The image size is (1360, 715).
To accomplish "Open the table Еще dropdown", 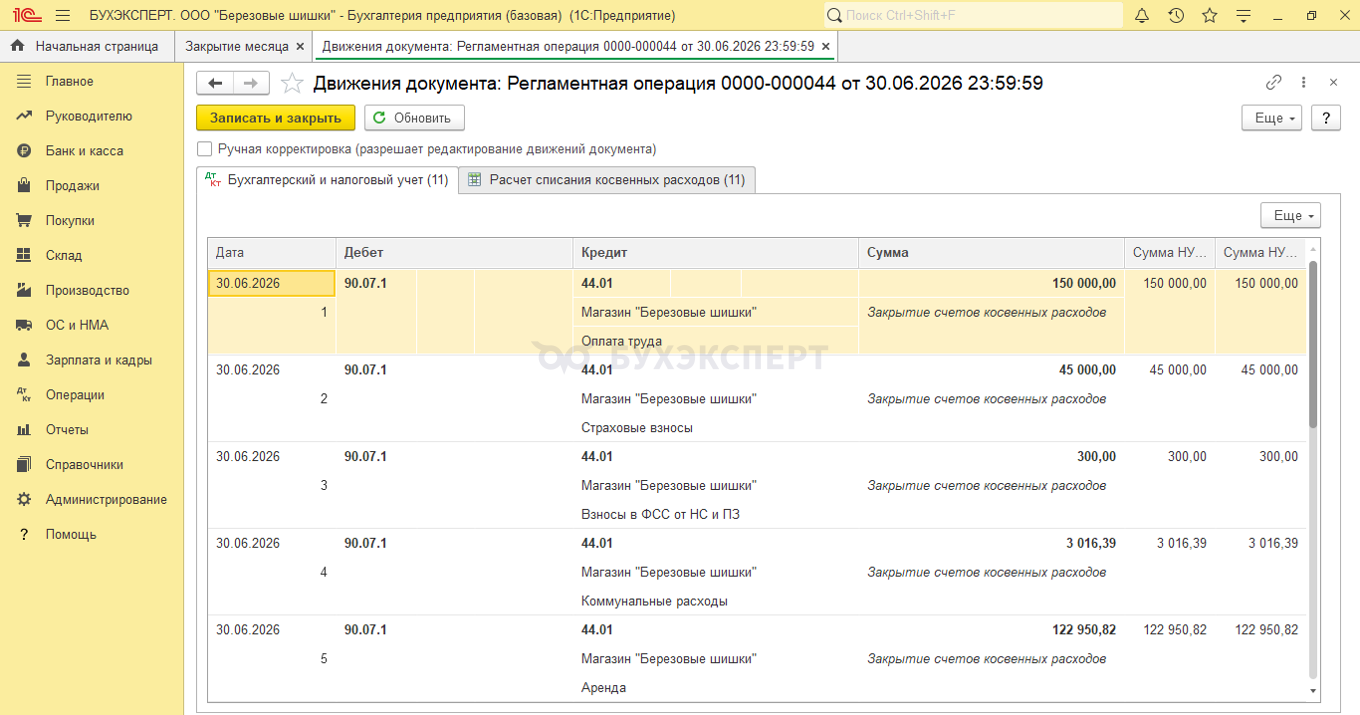I will click(x=1291, y=215).
